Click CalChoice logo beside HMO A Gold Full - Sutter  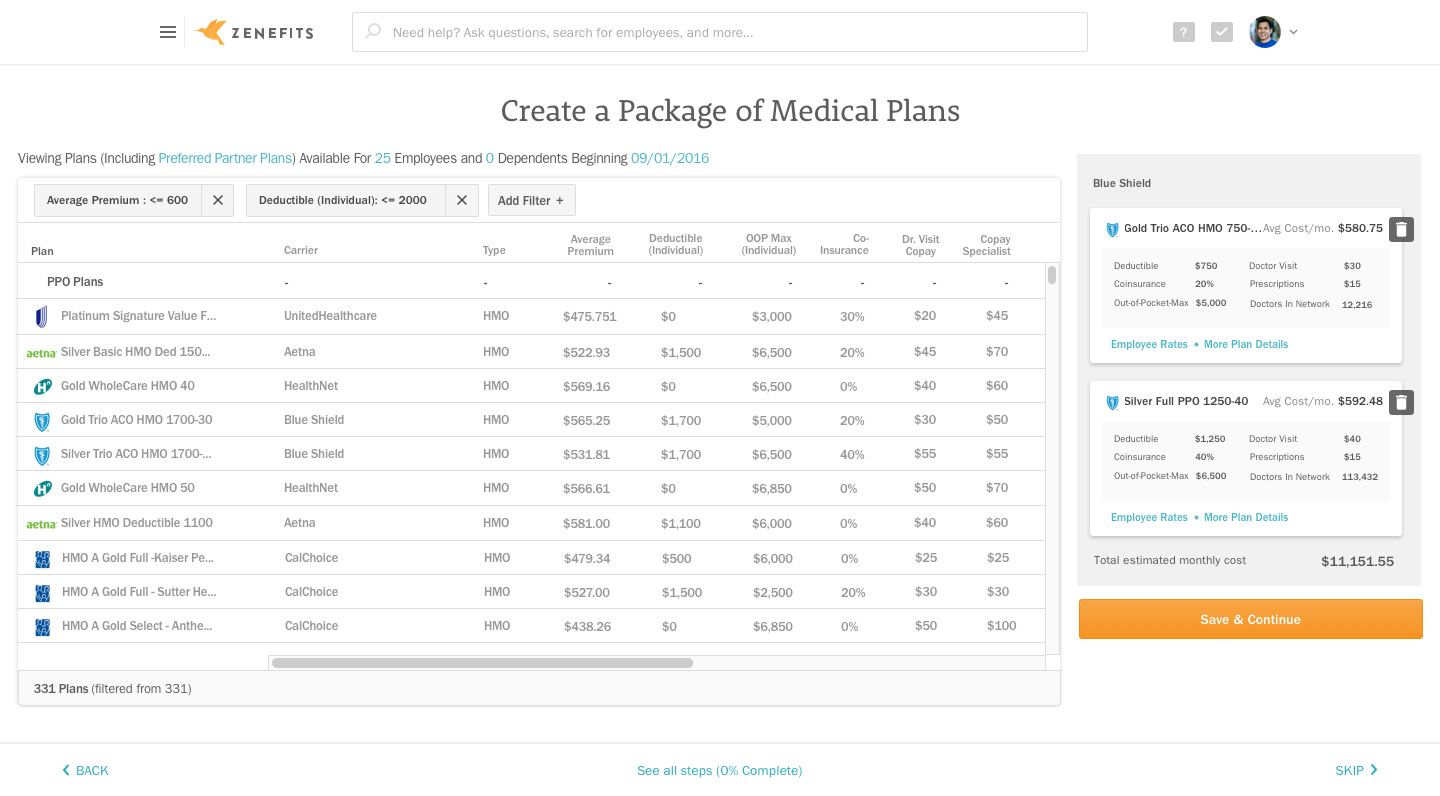click(x=43, y=593)
